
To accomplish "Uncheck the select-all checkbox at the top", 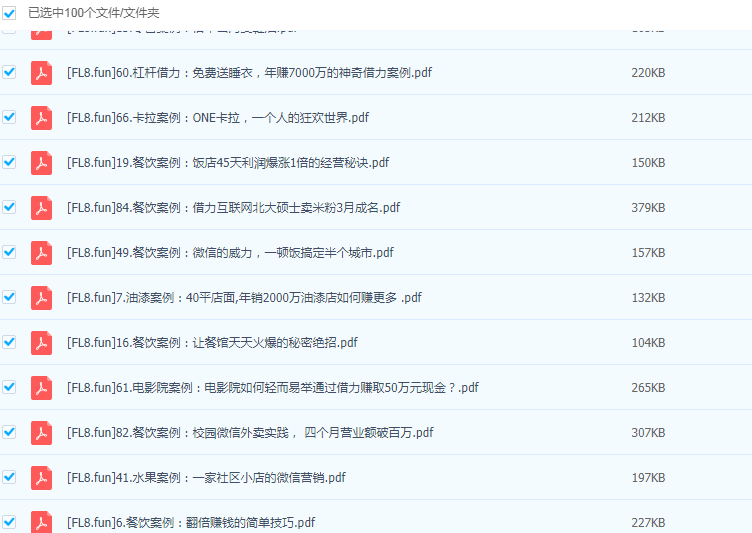I will point(10,13).
